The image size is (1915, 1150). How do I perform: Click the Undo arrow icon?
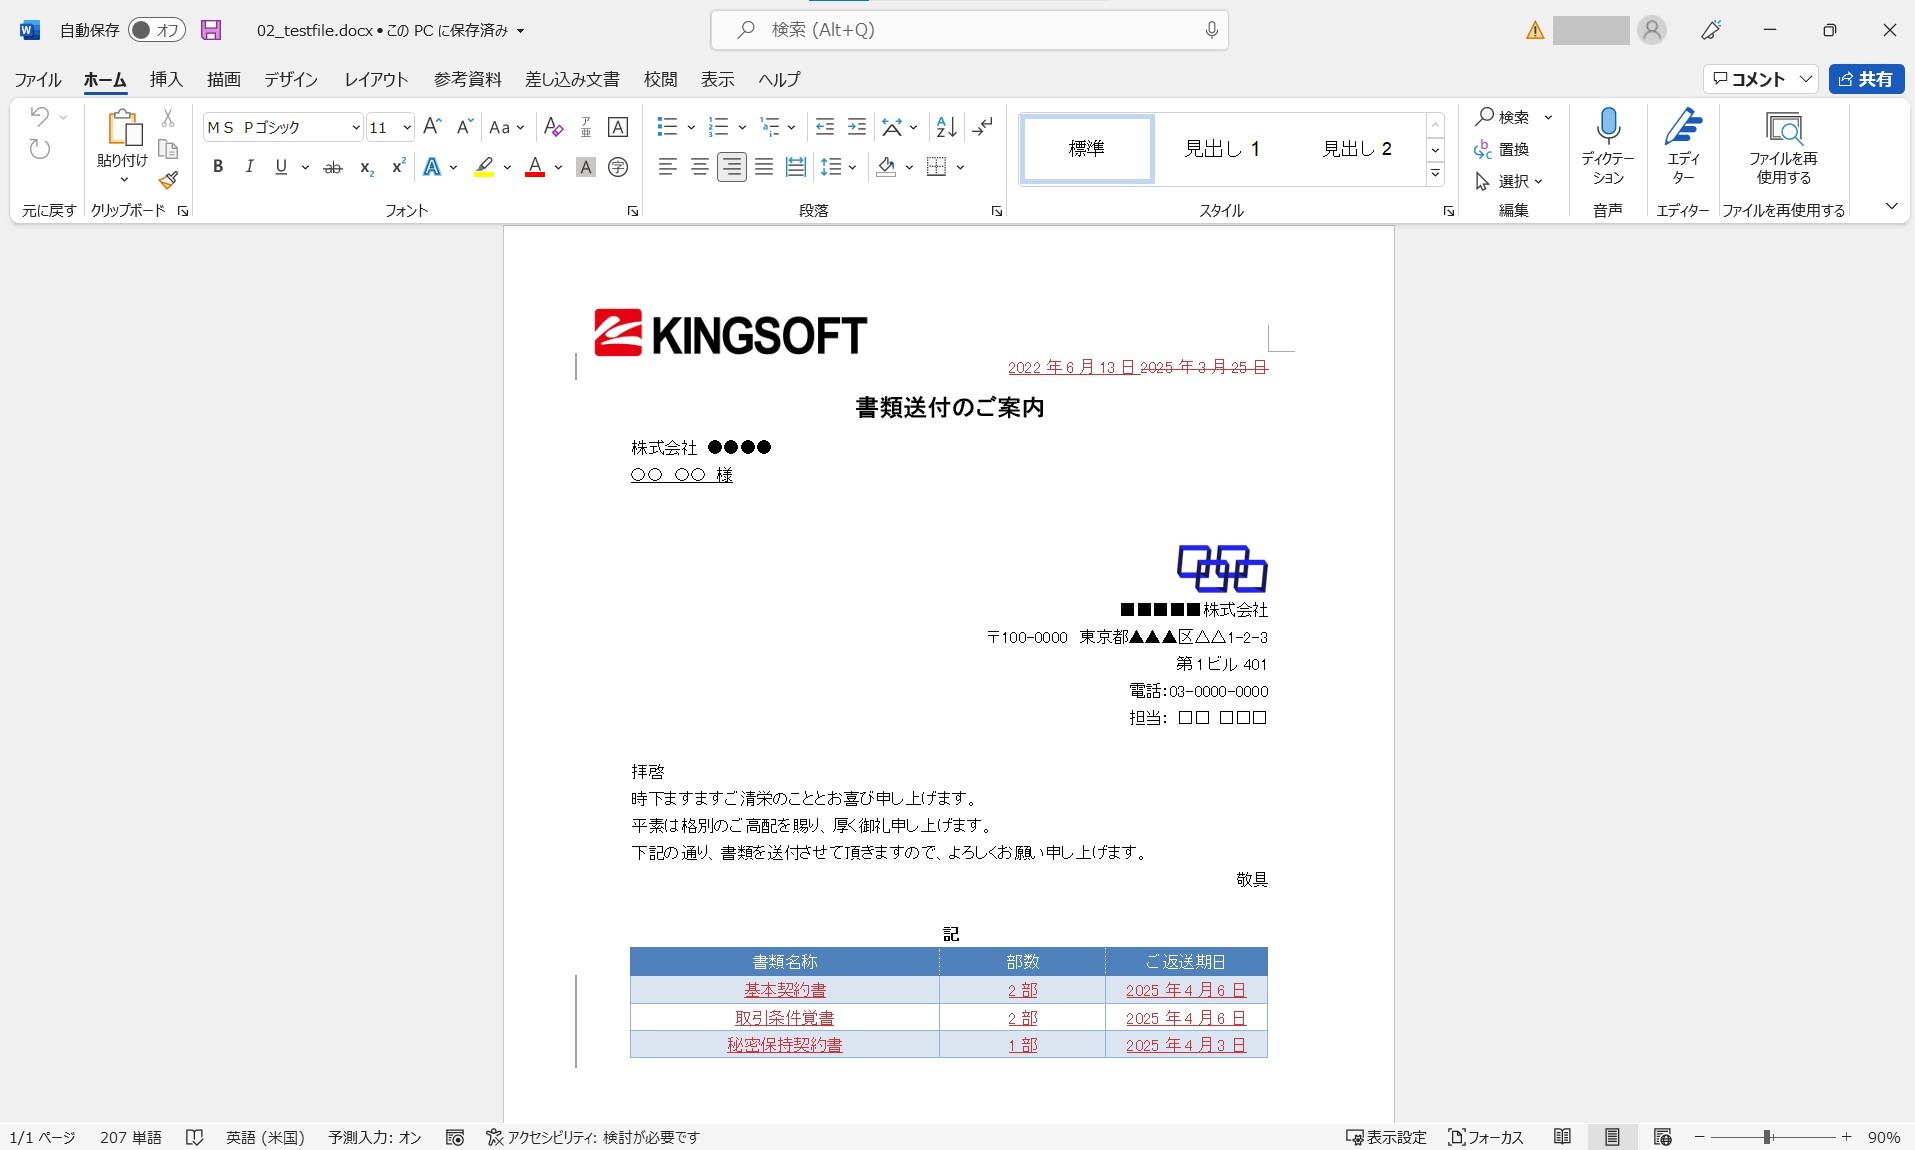[39, 117]
